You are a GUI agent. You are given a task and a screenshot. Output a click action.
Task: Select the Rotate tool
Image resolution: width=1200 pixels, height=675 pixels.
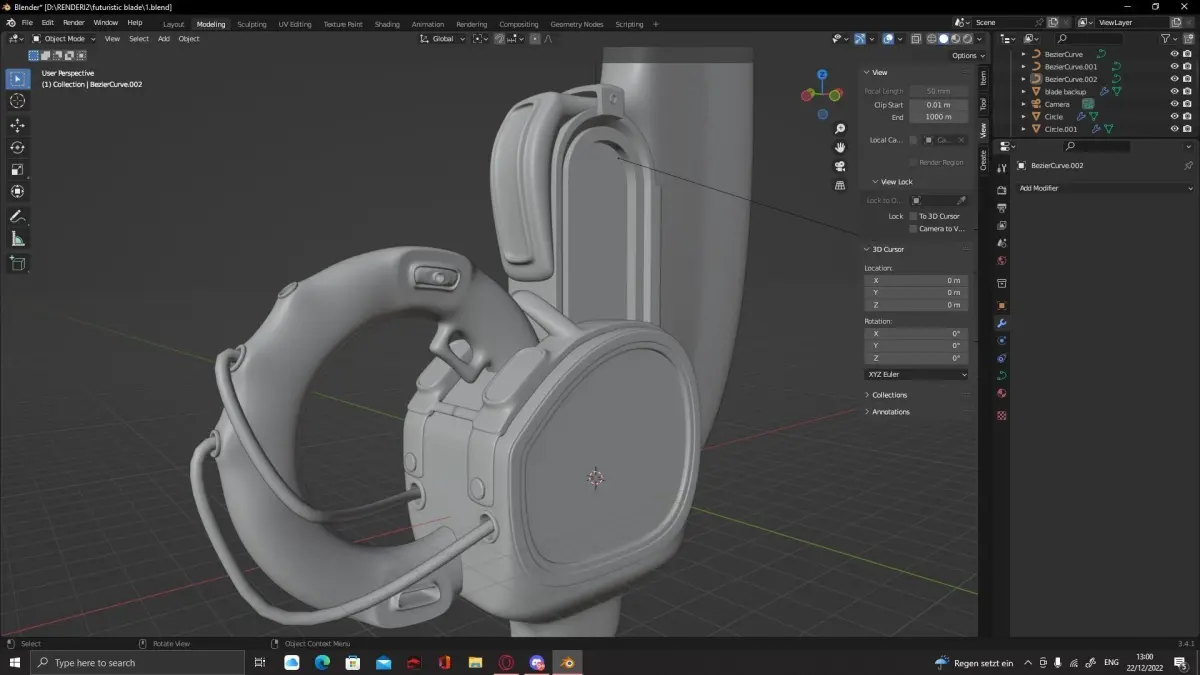pos(18,147)
